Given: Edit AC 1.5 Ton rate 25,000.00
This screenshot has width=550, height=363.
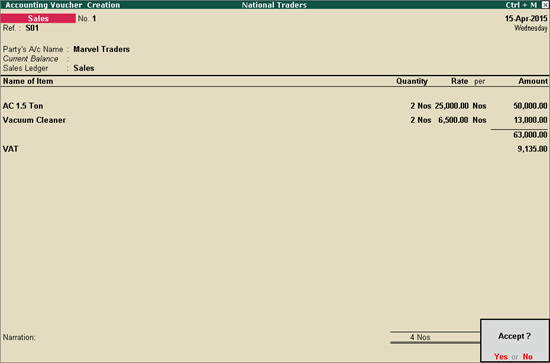Looking at the screenshot, I should 452,106.
